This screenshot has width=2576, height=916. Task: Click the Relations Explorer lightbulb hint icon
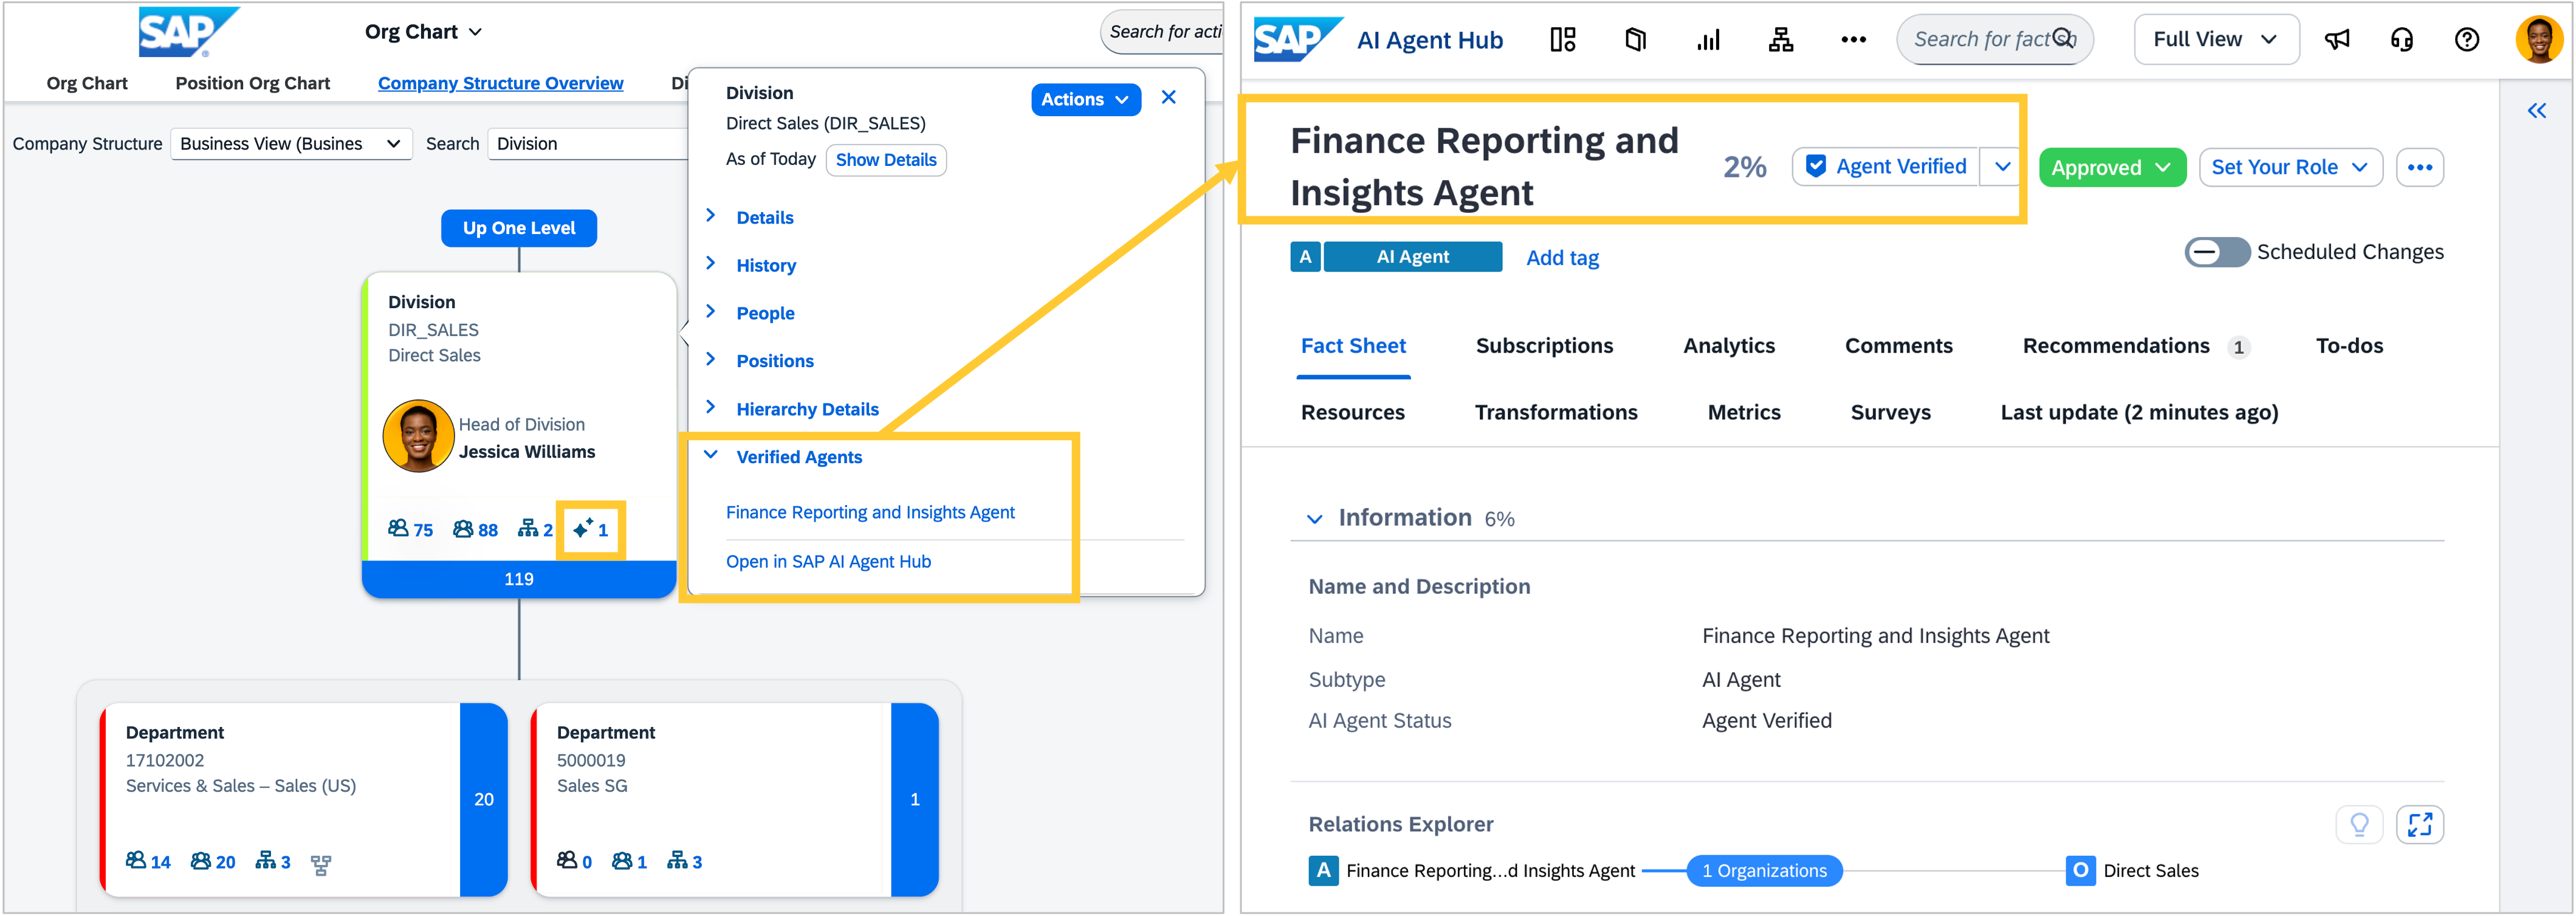point(2359,825)
